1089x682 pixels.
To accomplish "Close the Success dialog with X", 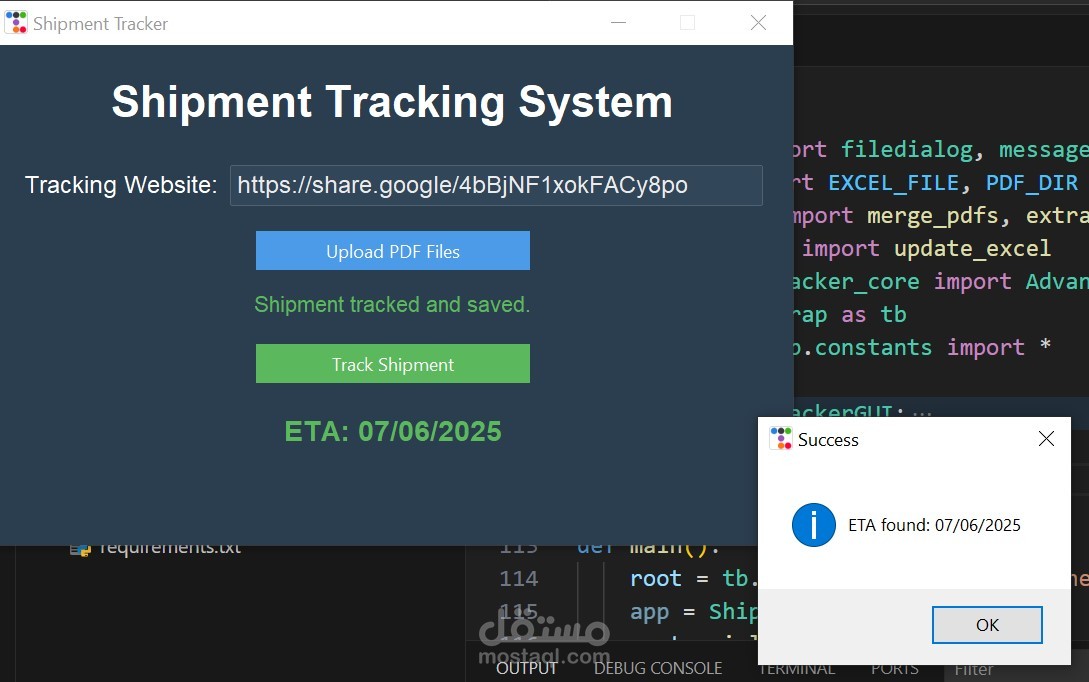I will (1046, 439).
